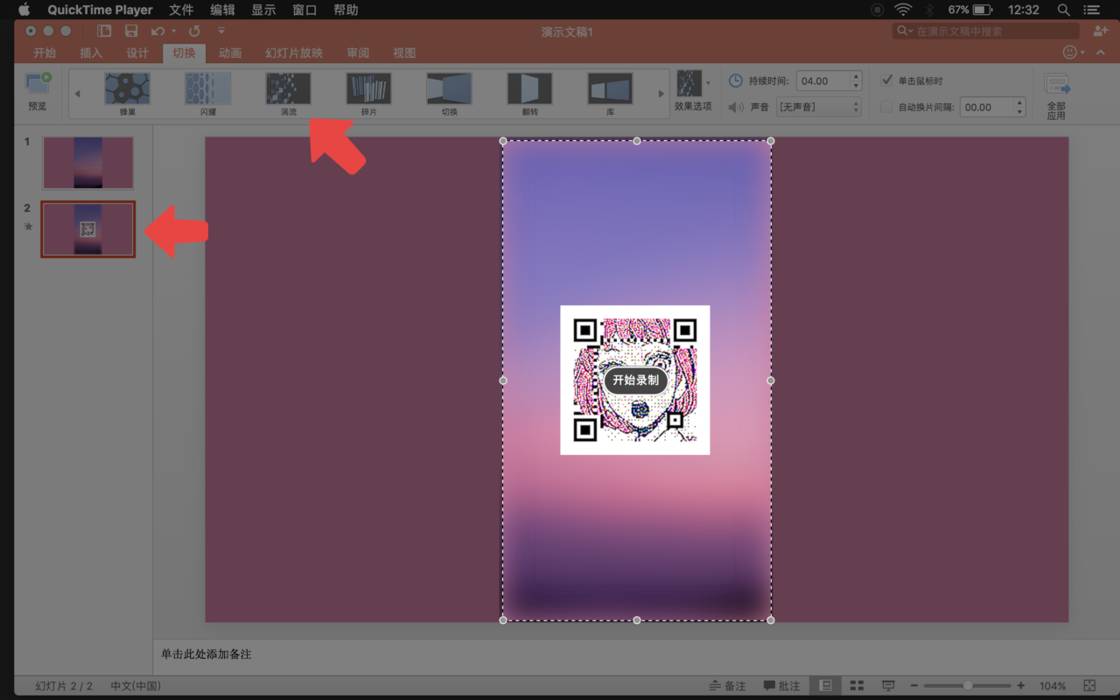Click the Spotlight search icon

1064,10
